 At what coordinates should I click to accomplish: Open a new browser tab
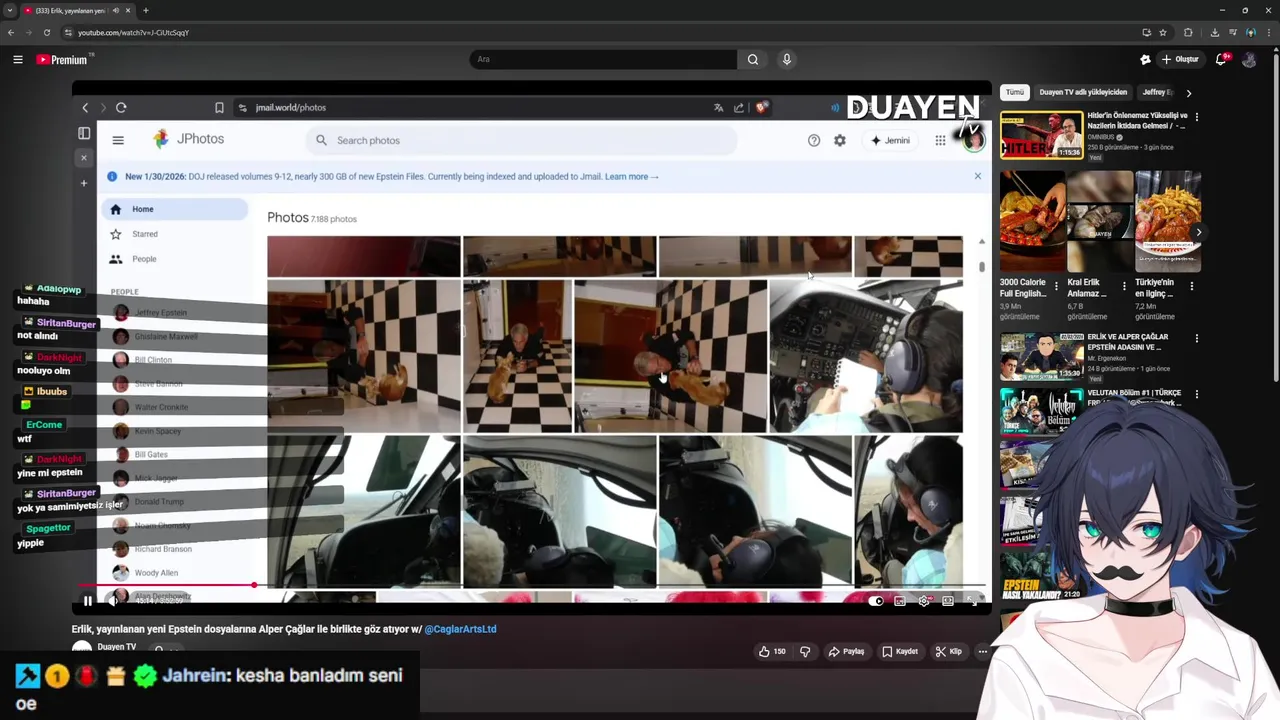tap(146, 10)
